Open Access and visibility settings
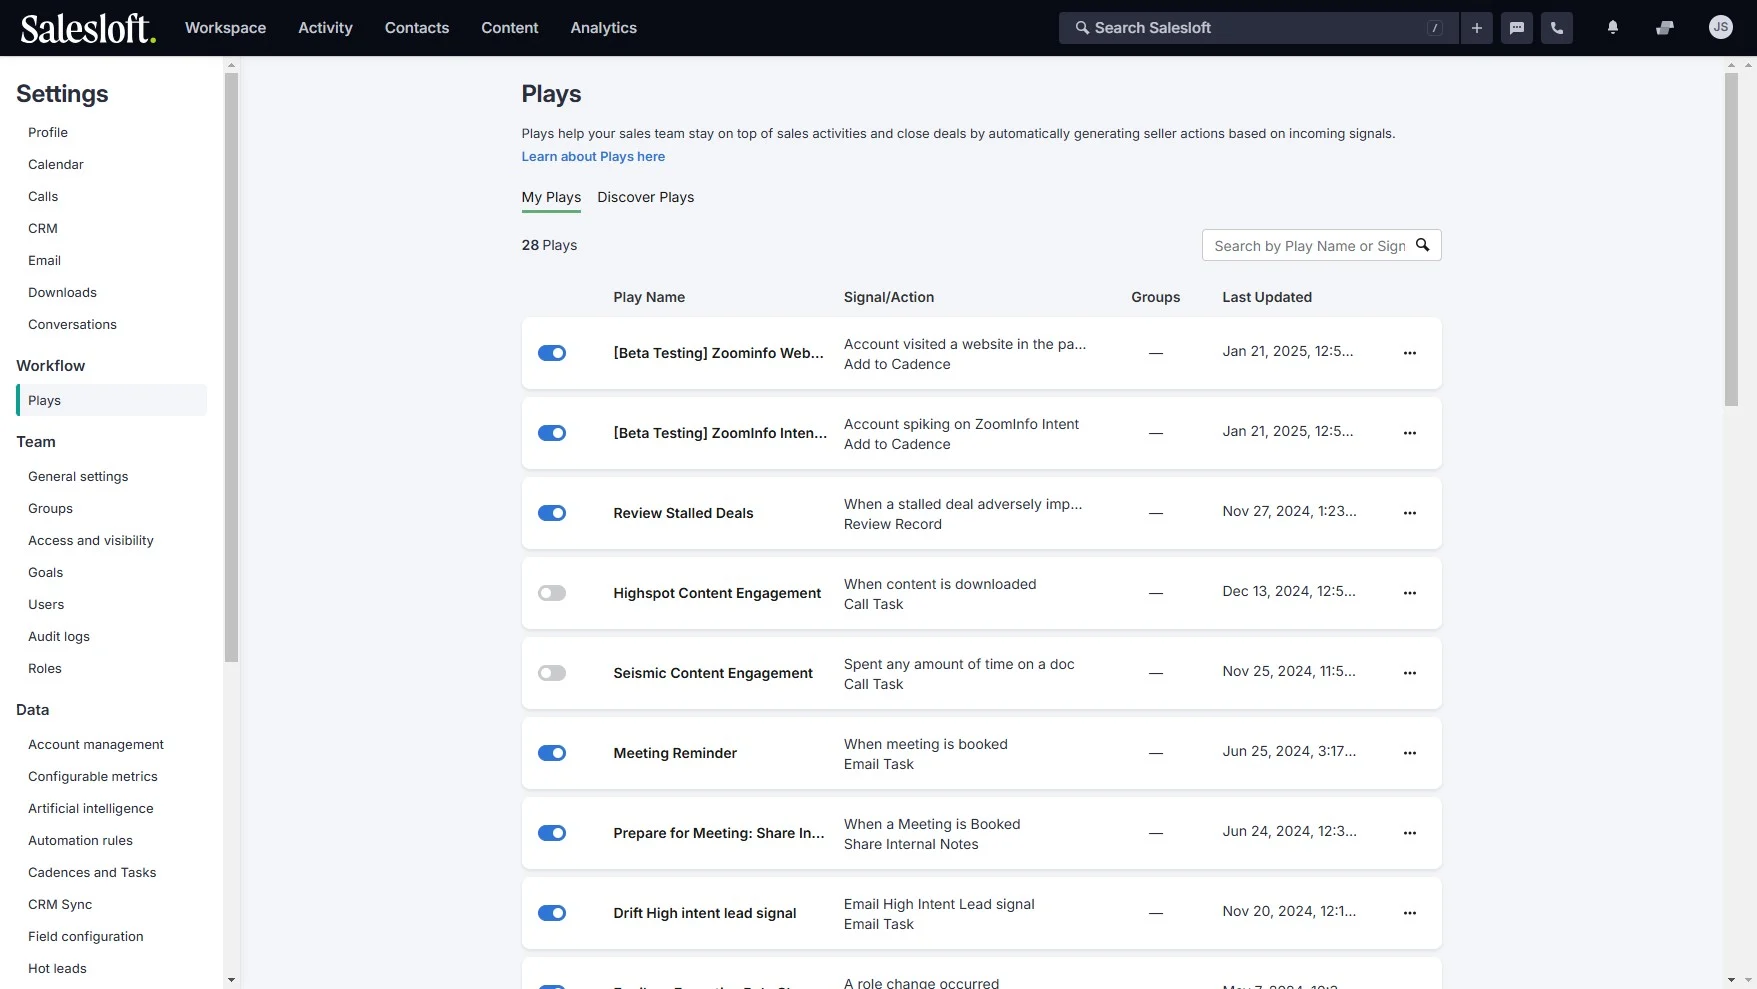The width and height of the screenshot is (1757, 989). tap(91, 540)
